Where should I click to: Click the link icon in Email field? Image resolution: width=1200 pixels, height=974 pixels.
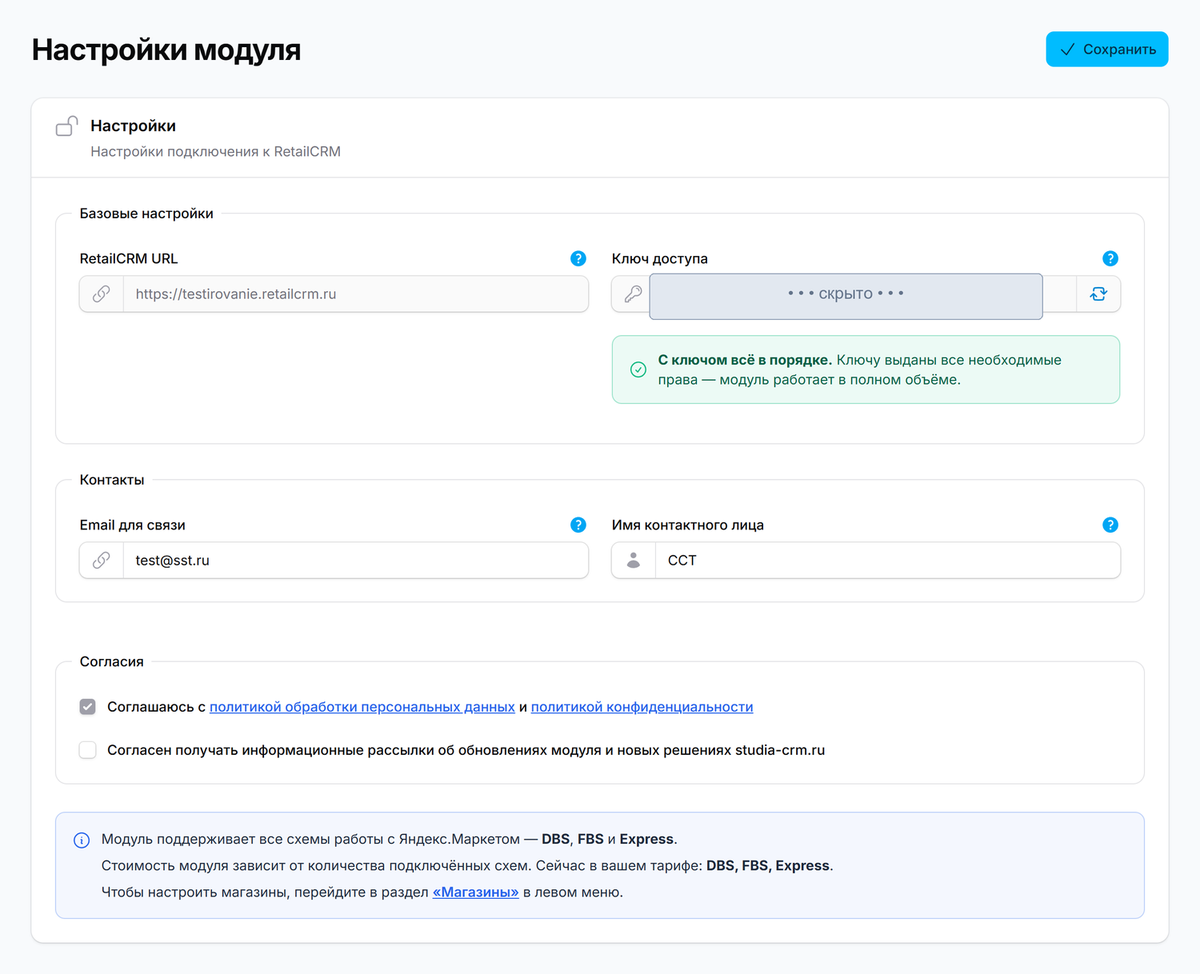click(101, 560)
